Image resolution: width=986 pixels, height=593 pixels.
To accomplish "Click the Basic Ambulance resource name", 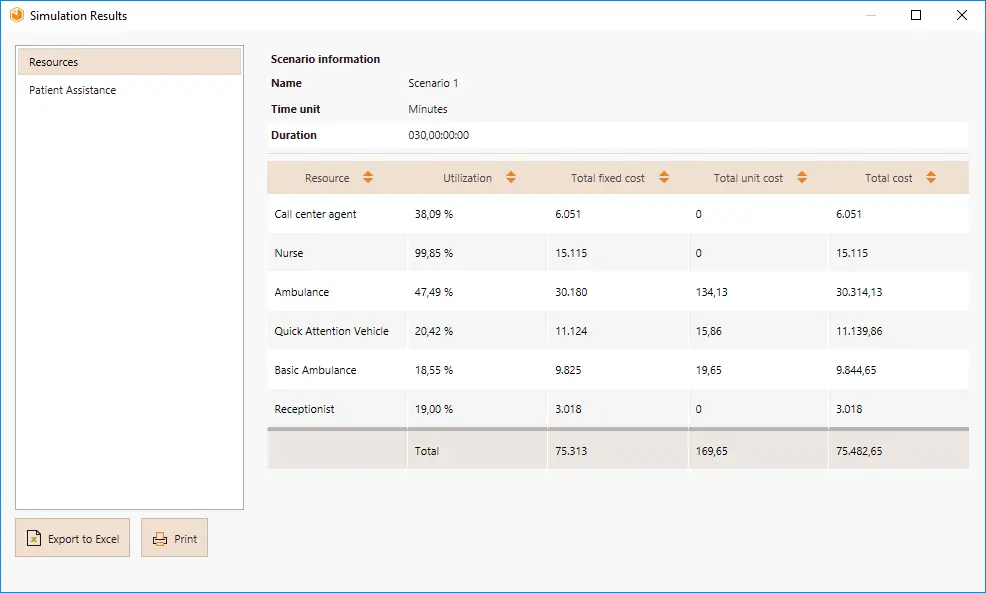I will point(315,370).
